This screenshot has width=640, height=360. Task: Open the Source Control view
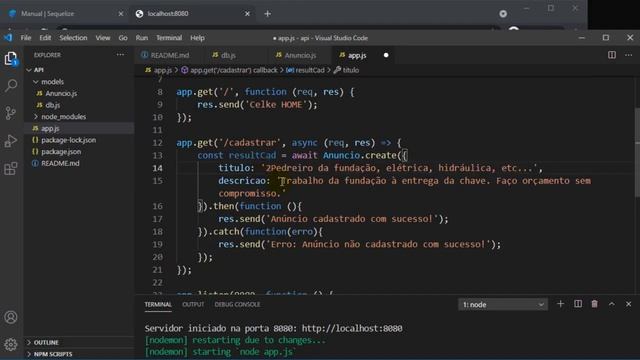pyautogui.click(x=11, y=113)
